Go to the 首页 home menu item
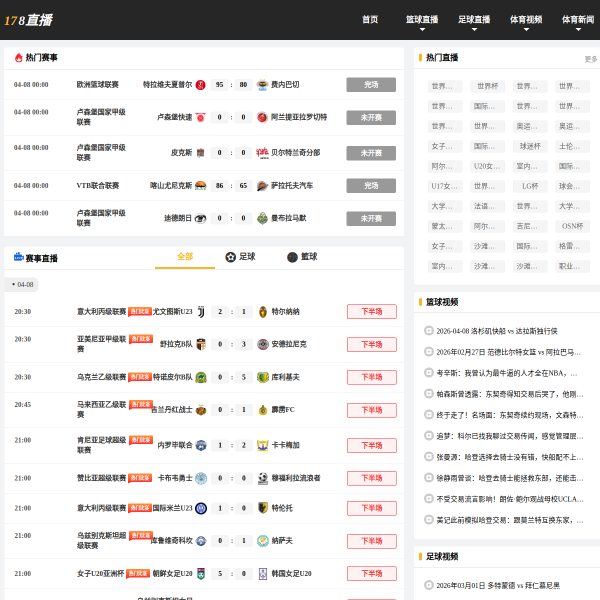Screen dimensions: 600x600 (x=370, y=19)
